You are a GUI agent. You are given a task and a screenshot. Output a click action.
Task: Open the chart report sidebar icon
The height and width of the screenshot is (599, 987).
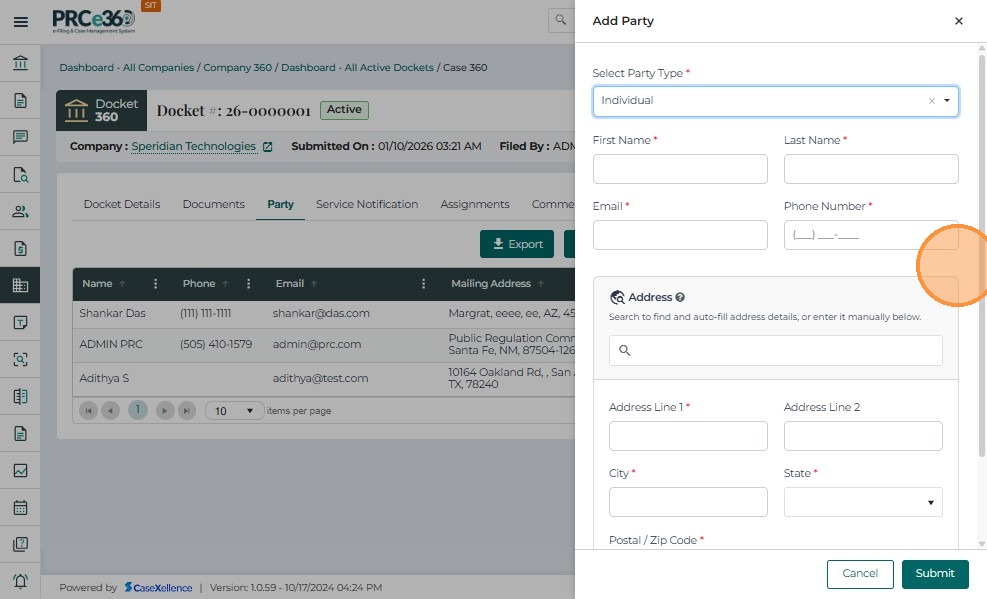[x=20, y=470]
